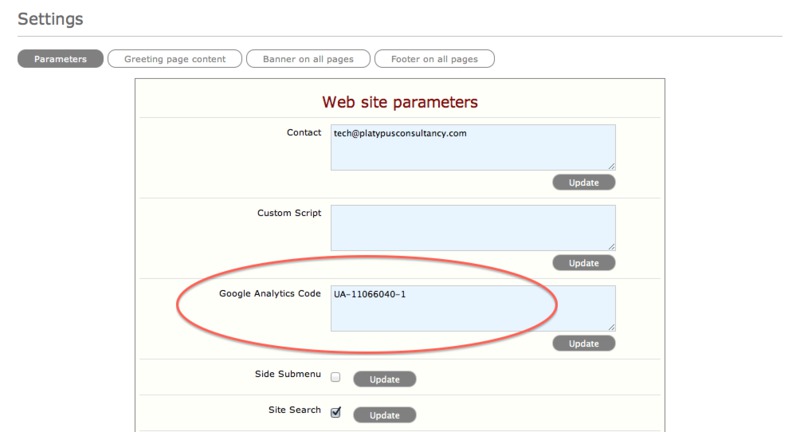
Task: Open the Banner on all pages tab
Action: click(x=307, y=59)
